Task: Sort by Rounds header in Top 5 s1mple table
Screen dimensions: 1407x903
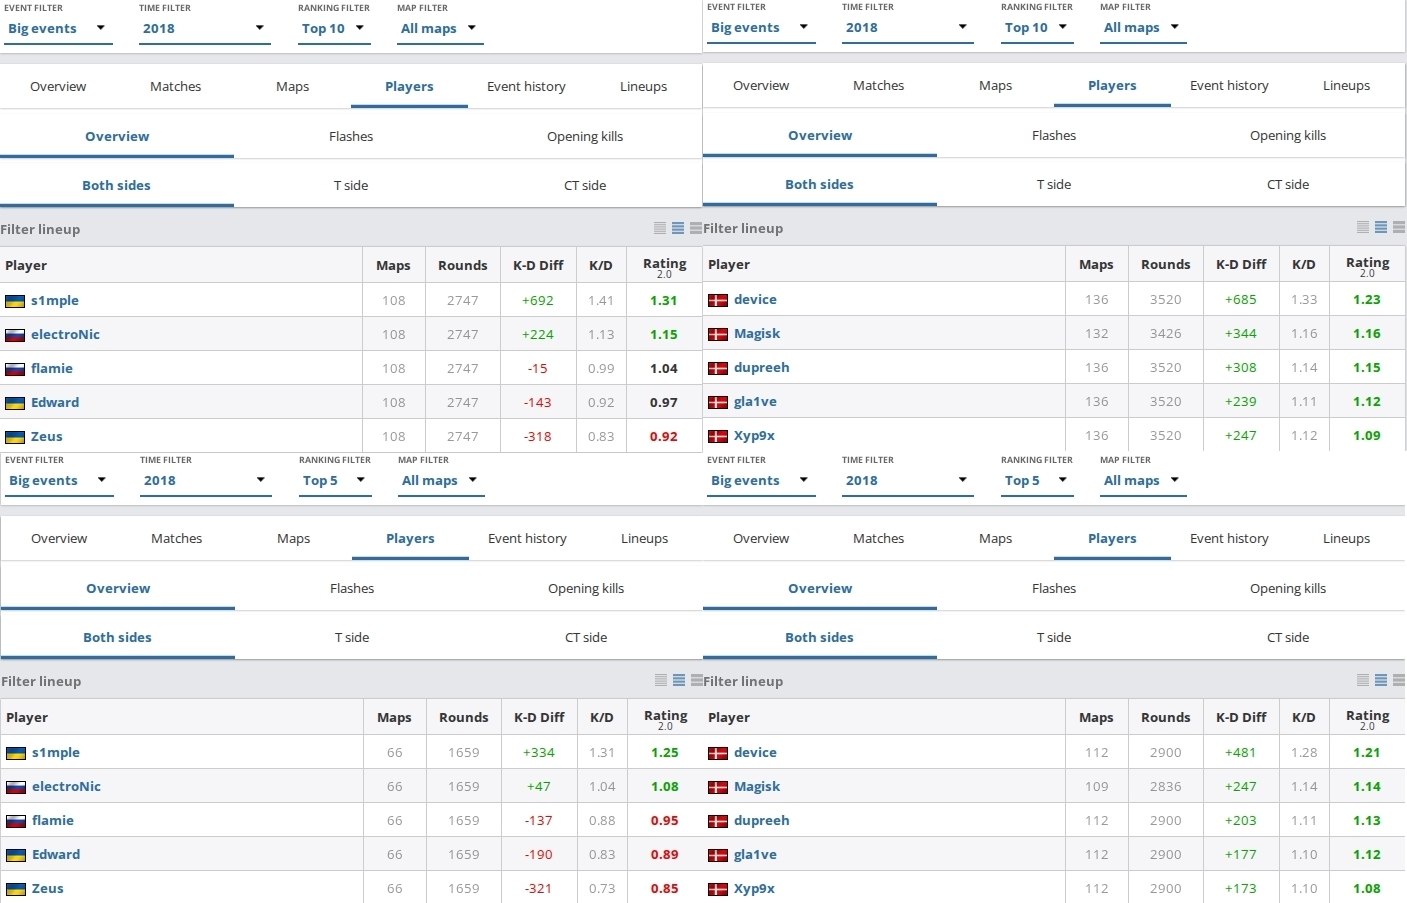Action: (464, 718)
